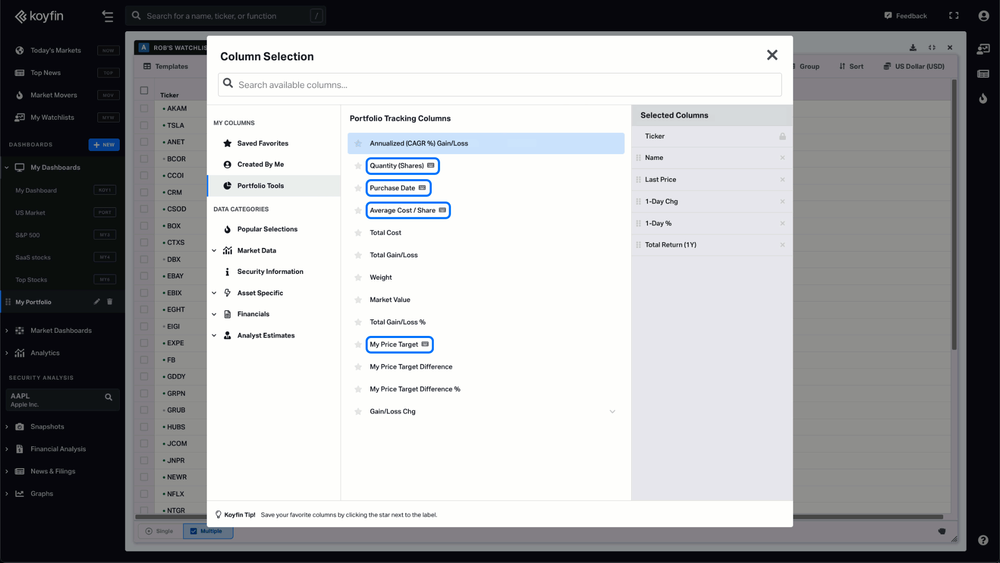
Task: Remove Last Price from selected columns
Action: point(782,180)
